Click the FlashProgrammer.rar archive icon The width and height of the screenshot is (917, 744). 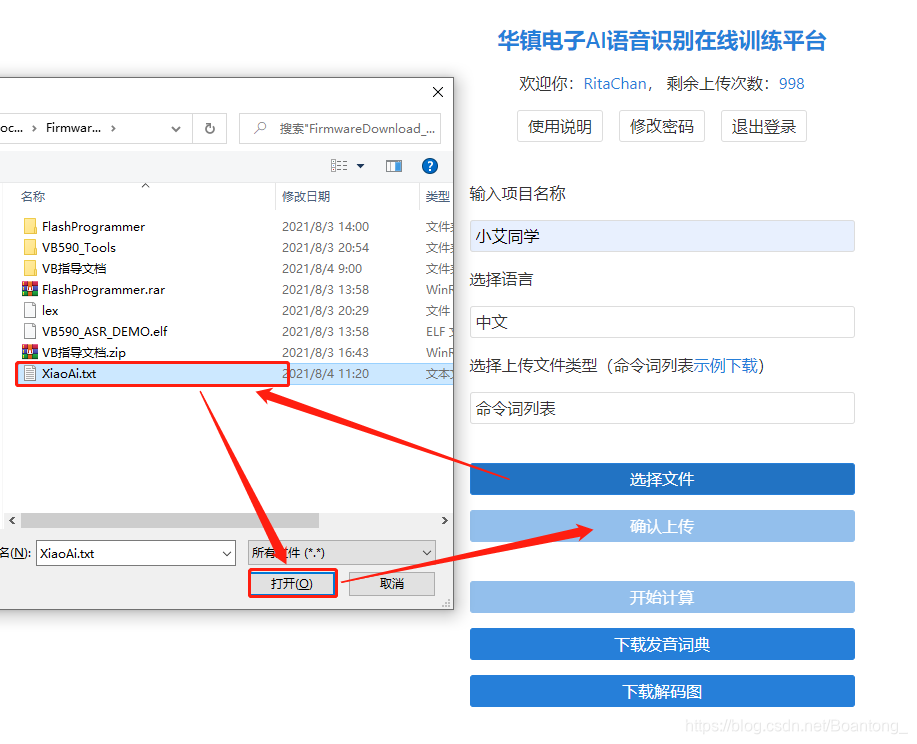point(30,289)
